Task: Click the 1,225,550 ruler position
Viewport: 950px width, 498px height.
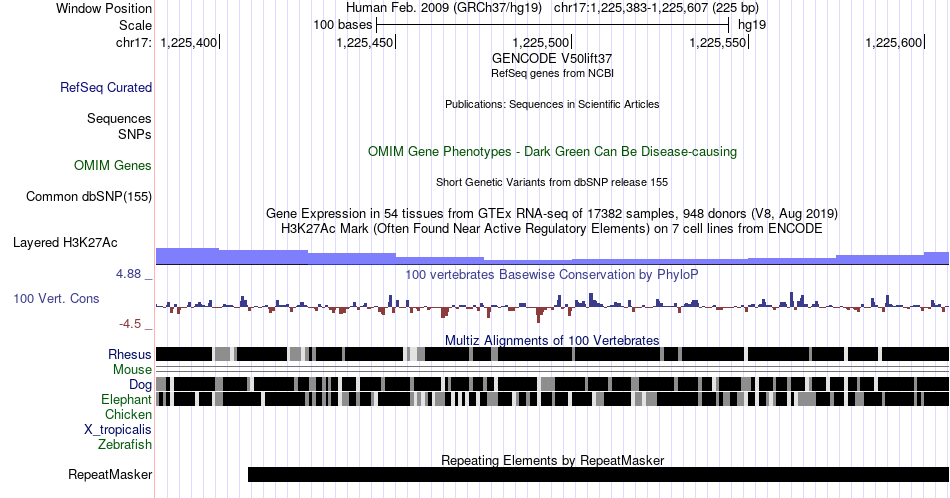Action: (718, 42)
